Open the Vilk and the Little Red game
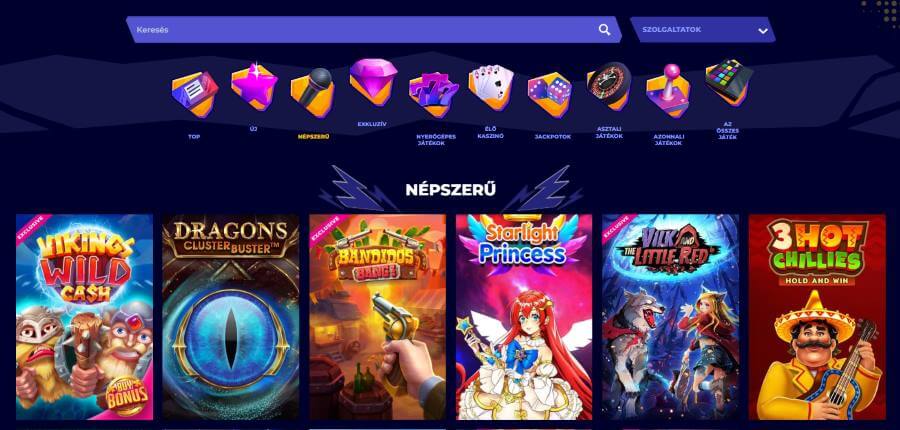This screenshot has height=430, width=900. click(x=670, y=317)
